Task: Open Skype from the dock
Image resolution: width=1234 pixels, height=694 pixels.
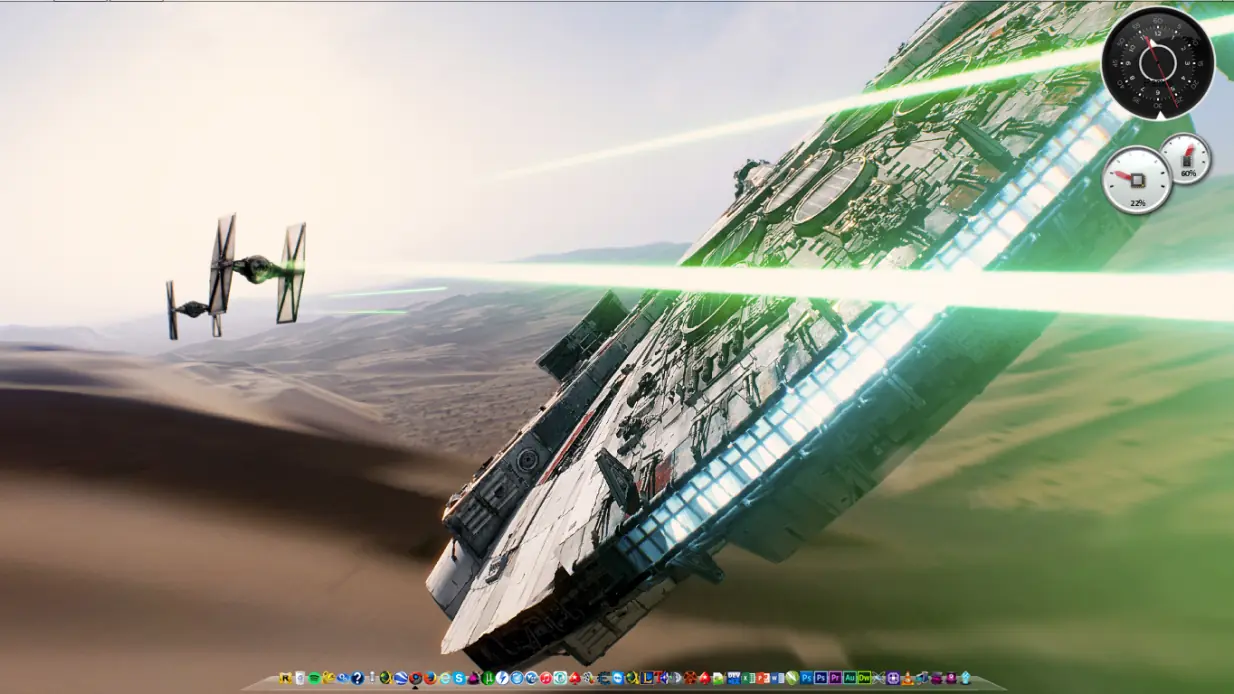Action: click(459, 678)
